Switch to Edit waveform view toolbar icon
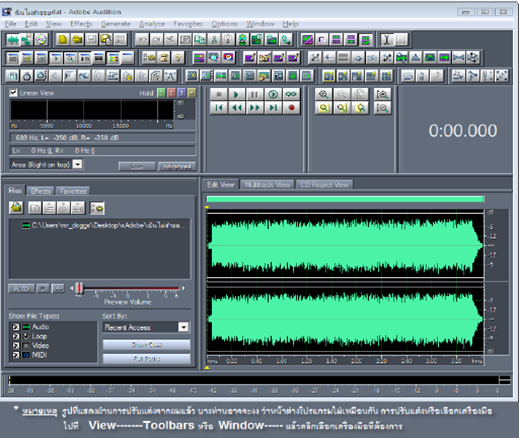Image resolution: width=519 pixels, height=438 pixels. 13,40
